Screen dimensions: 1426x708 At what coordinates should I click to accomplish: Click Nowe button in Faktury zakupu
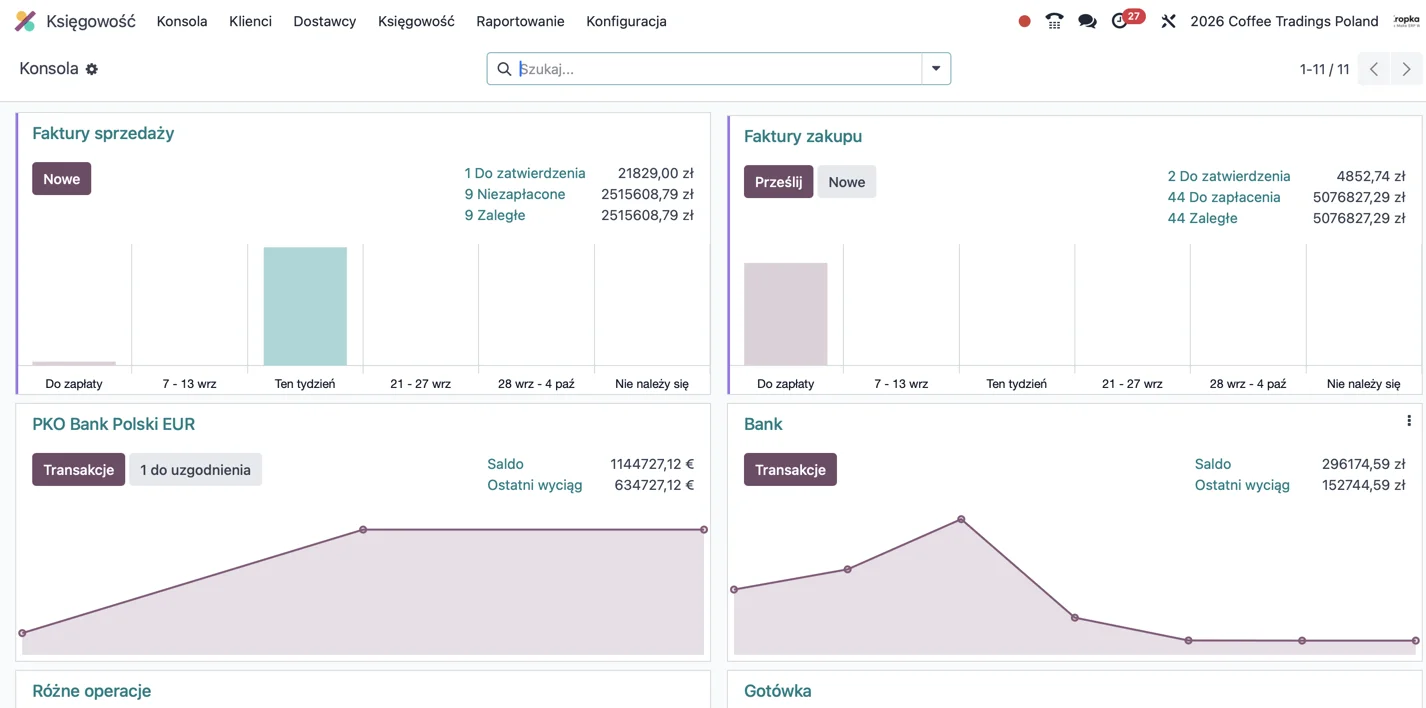846,182
